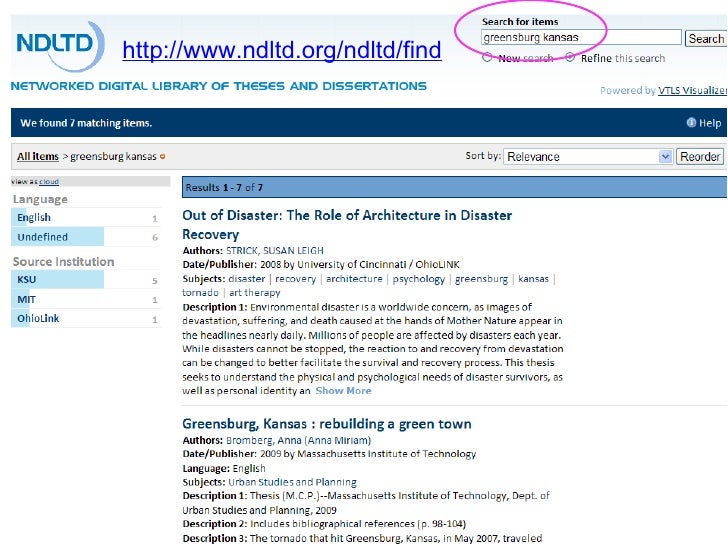Image resolution: width=728 pixels, height=546 pixels.
Task: Click the 'We found 7 matching items.' text
Action: pyautogui.click(x=86, y=123)
